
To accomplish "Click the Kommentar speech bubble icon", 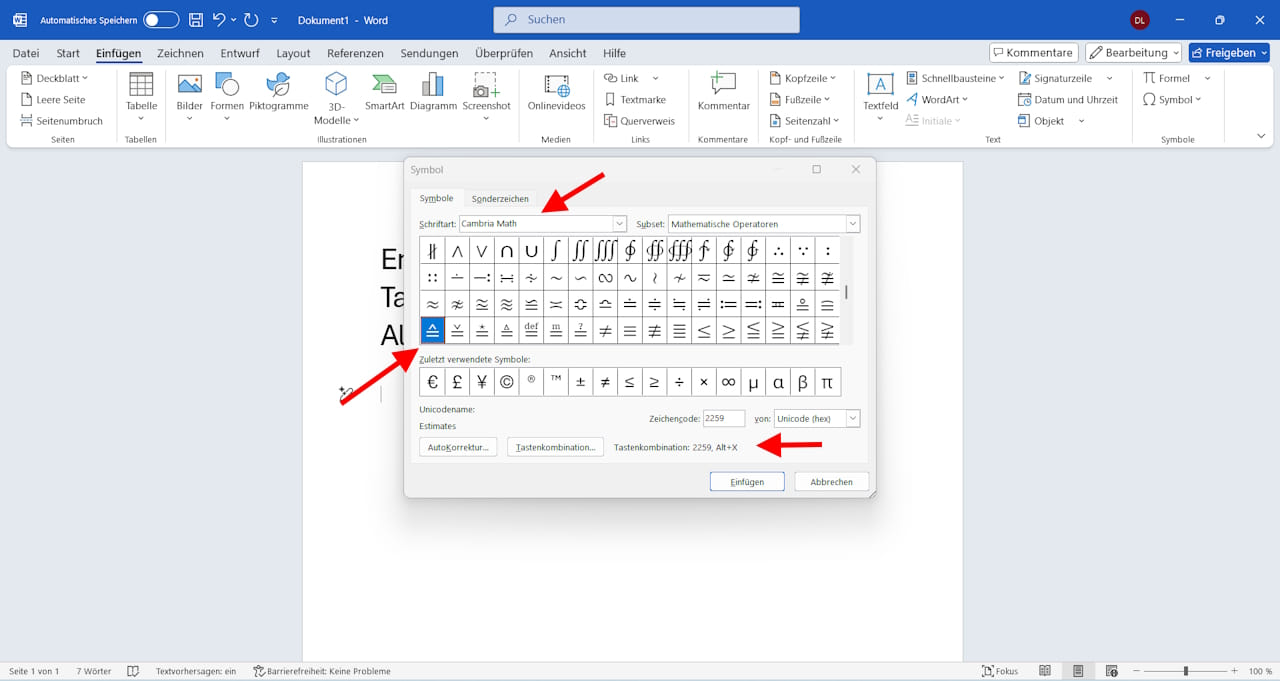I will pos(723,86).
